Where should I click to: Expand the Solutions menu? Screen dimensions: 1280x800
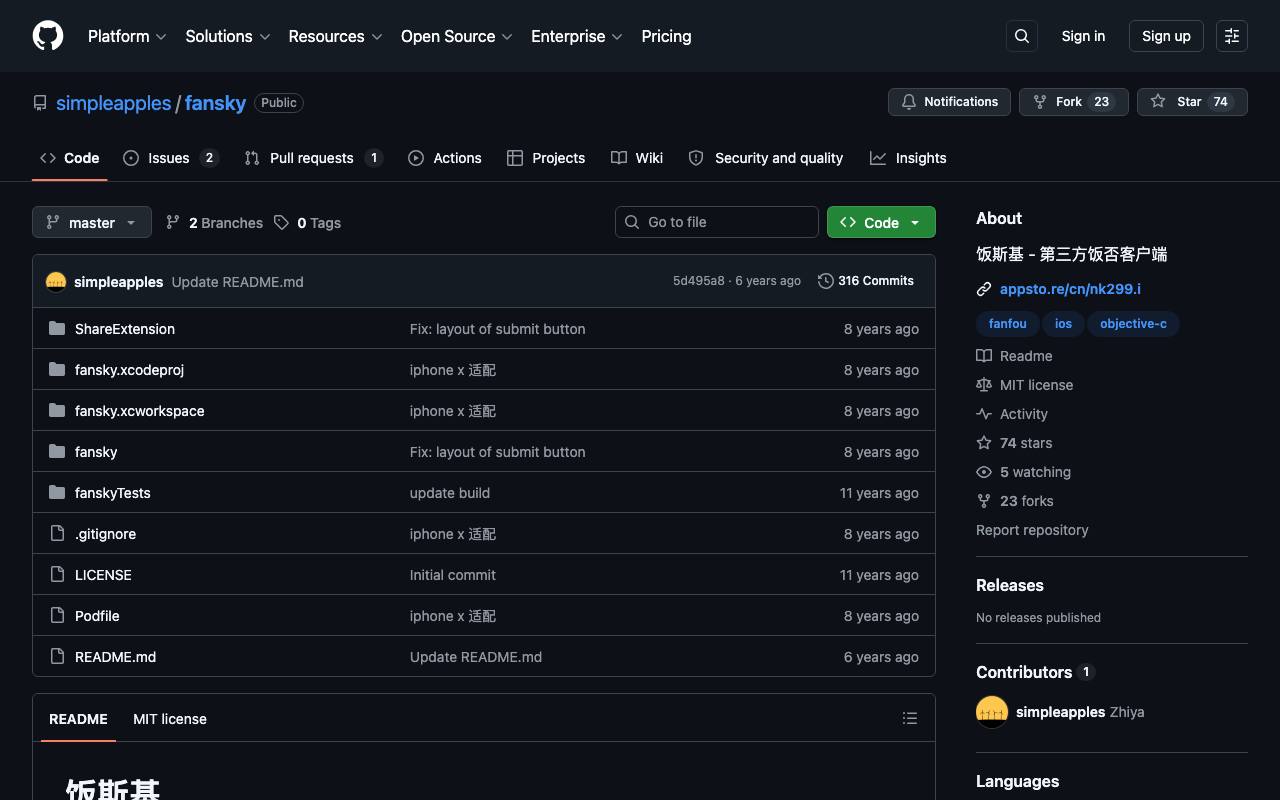(228, 36)
